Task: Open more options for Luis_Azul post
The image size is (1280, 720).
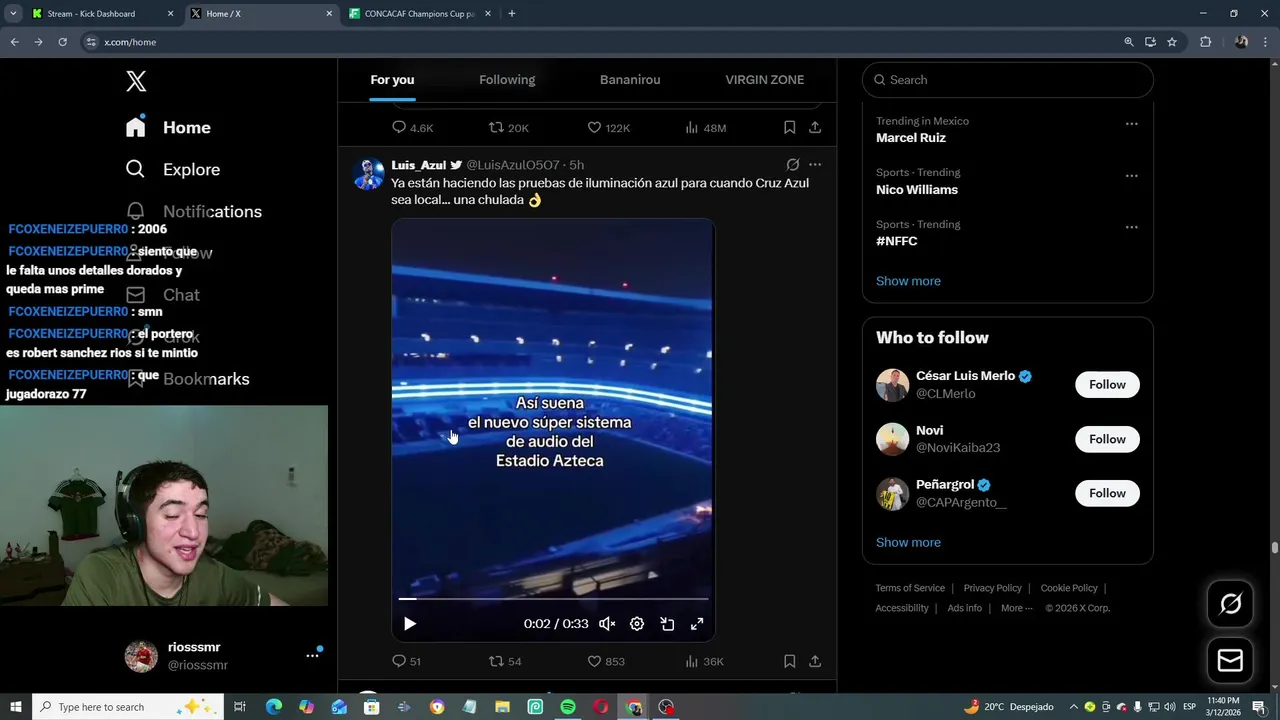Action: 815,164
